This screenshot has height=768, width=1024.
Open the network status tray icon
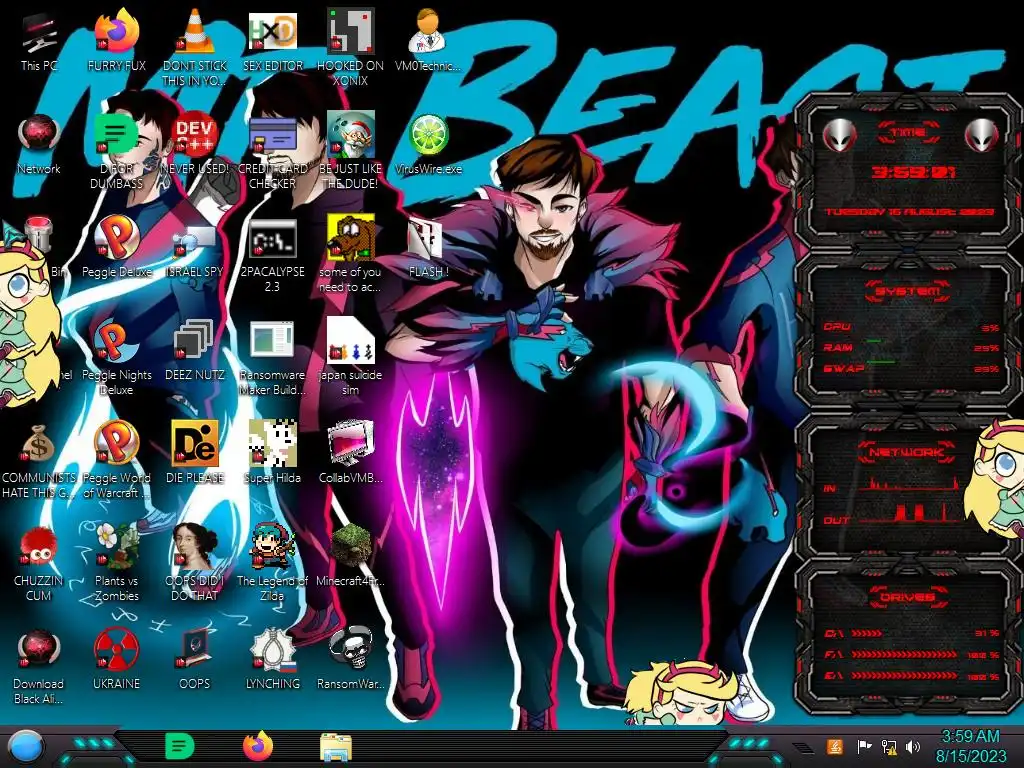point(888,746)
